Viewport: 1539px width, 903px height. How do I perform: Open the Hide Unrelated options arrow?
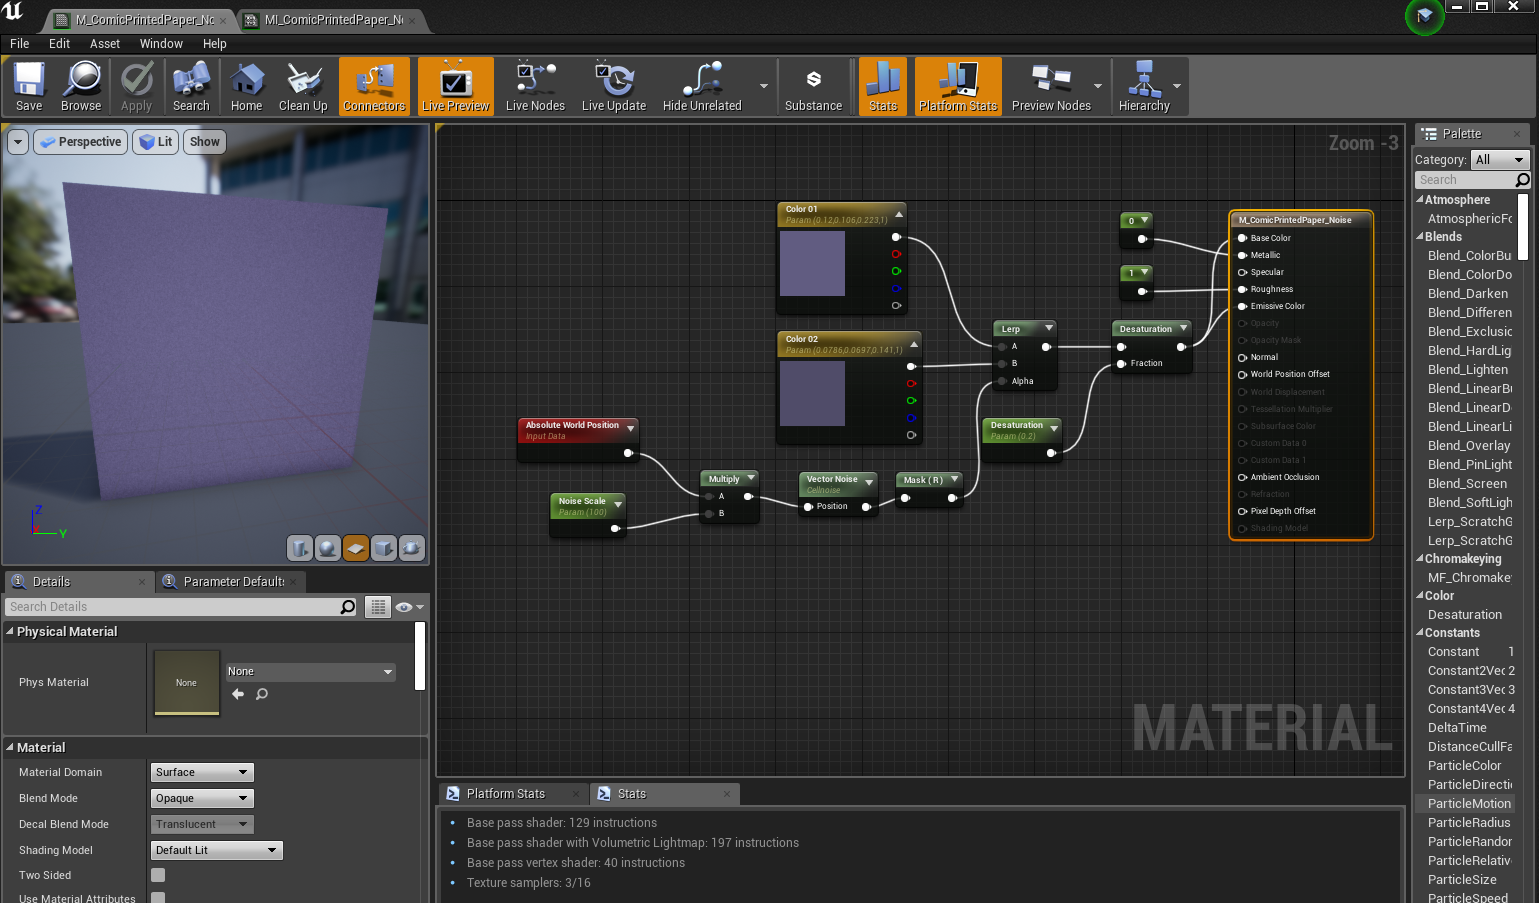pos(764,86)
